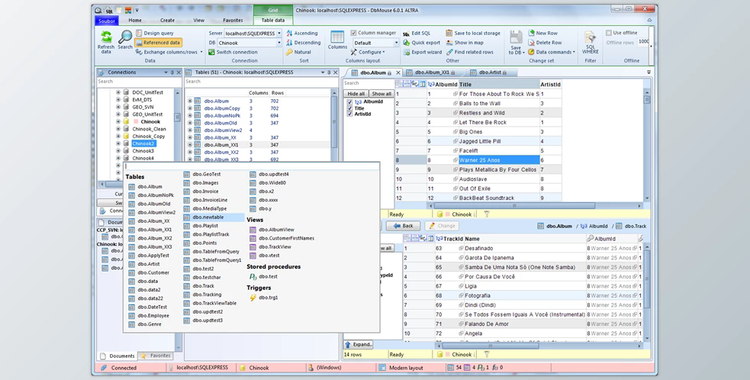Open the dbo.Album_XX1 document tab
This screenshot has height=380, width=750.
tap(432, 72)
